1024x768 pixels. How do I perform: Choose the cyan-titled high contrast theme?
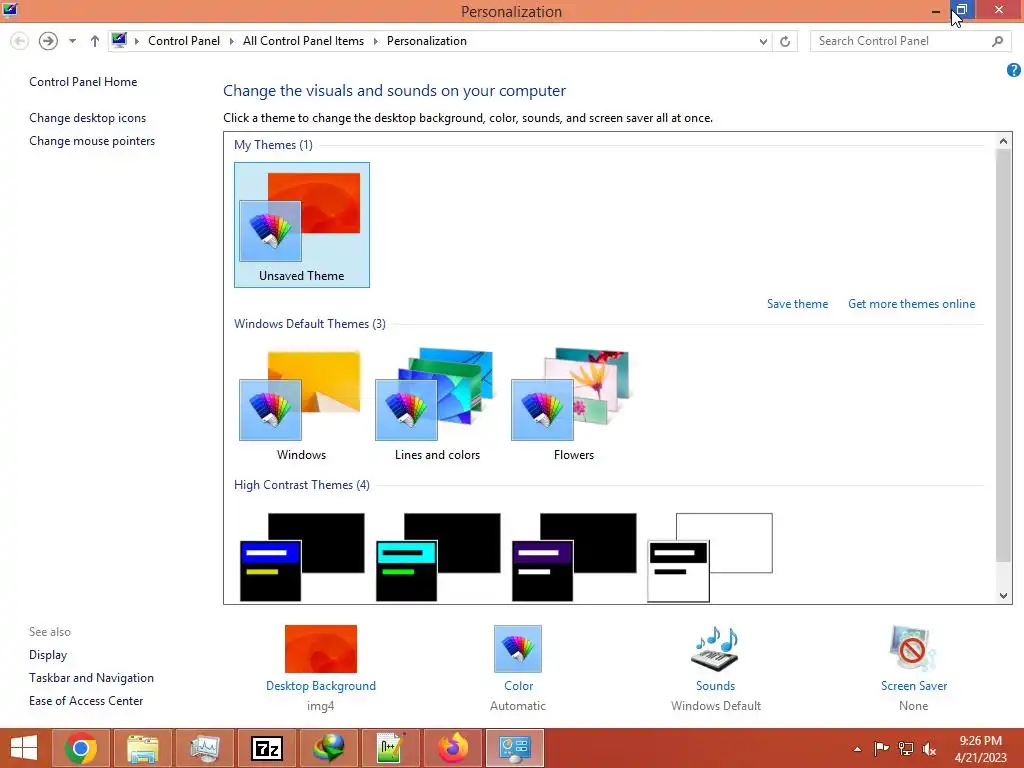coord(438,557)
